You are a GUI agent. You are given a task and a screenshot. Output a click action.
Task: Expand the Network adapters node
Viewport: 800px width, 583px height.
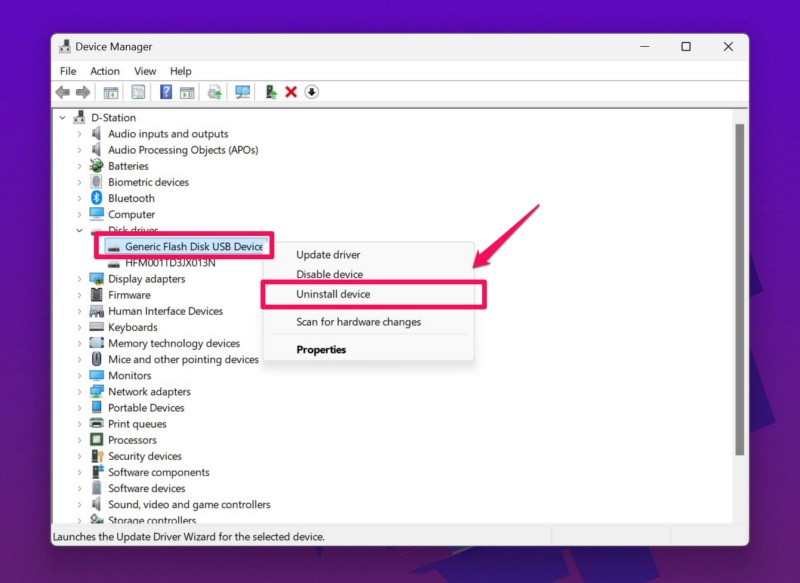pos(80,392)
